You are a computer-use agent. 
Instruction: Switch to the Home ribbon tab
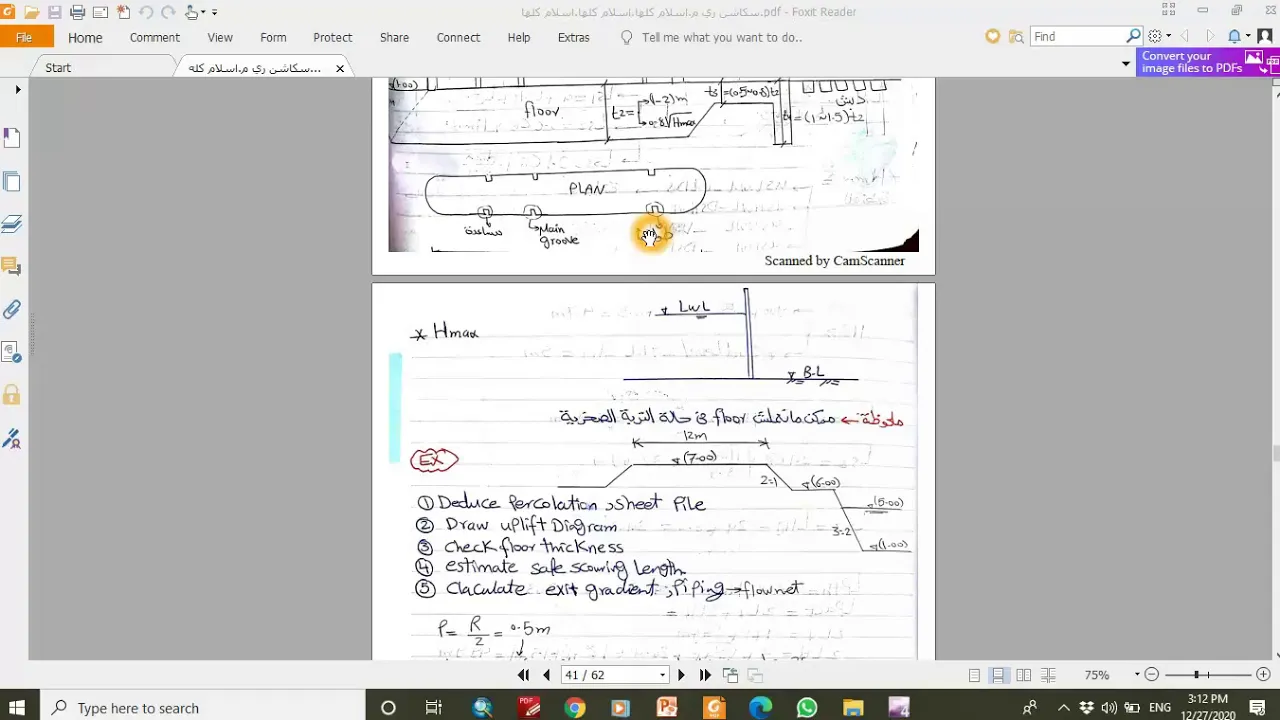point(85,37)
